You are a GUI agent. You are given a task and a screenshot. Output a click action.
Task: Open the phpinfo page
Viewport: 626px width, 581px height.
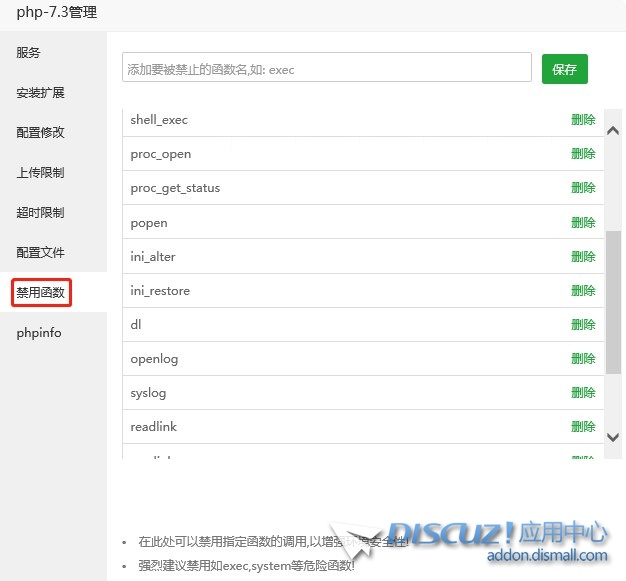(39, 333)
